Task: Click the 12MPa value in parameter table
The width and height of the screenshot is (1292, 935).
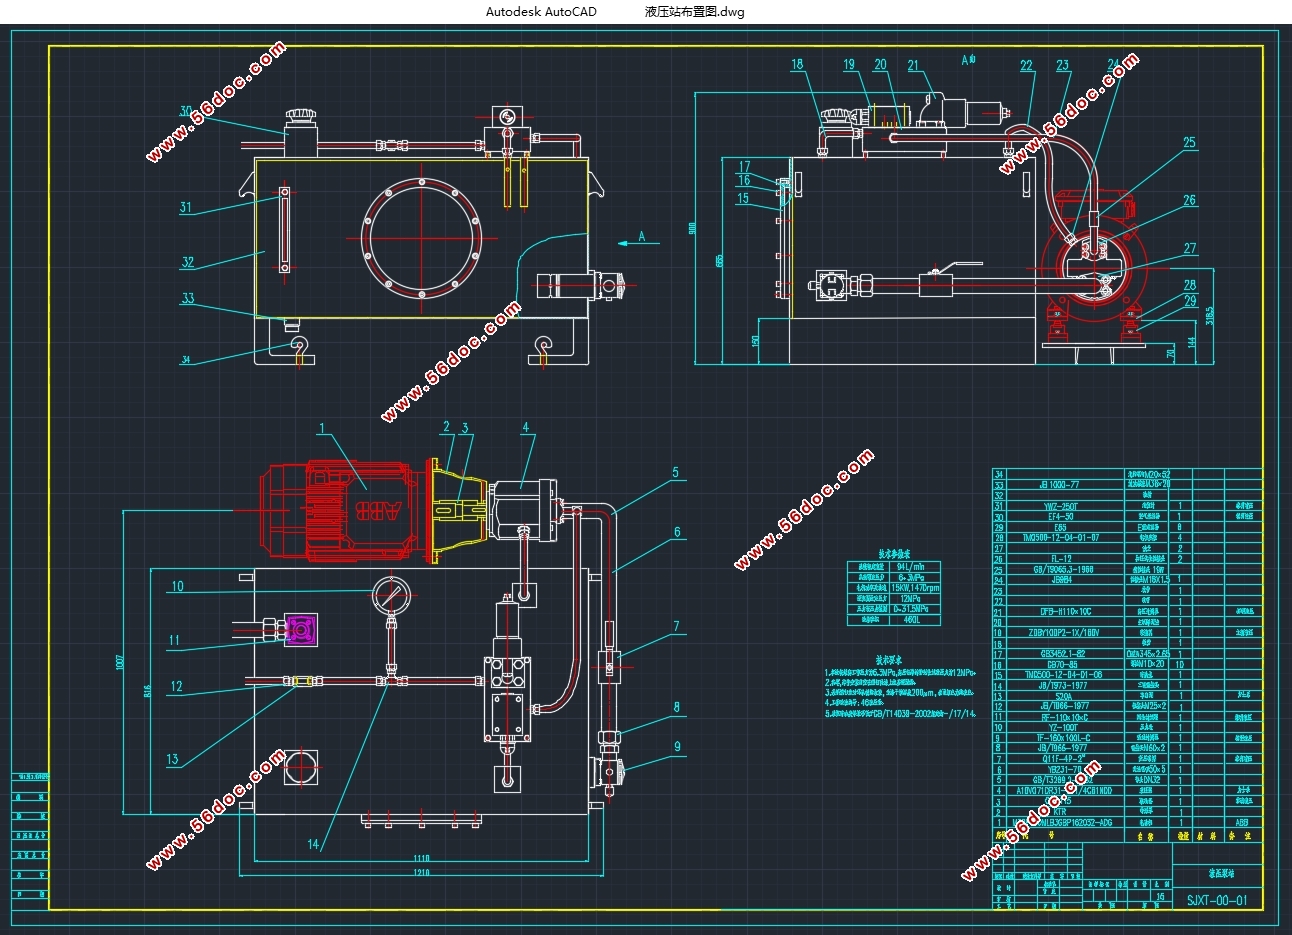Action: click(909, 599)
